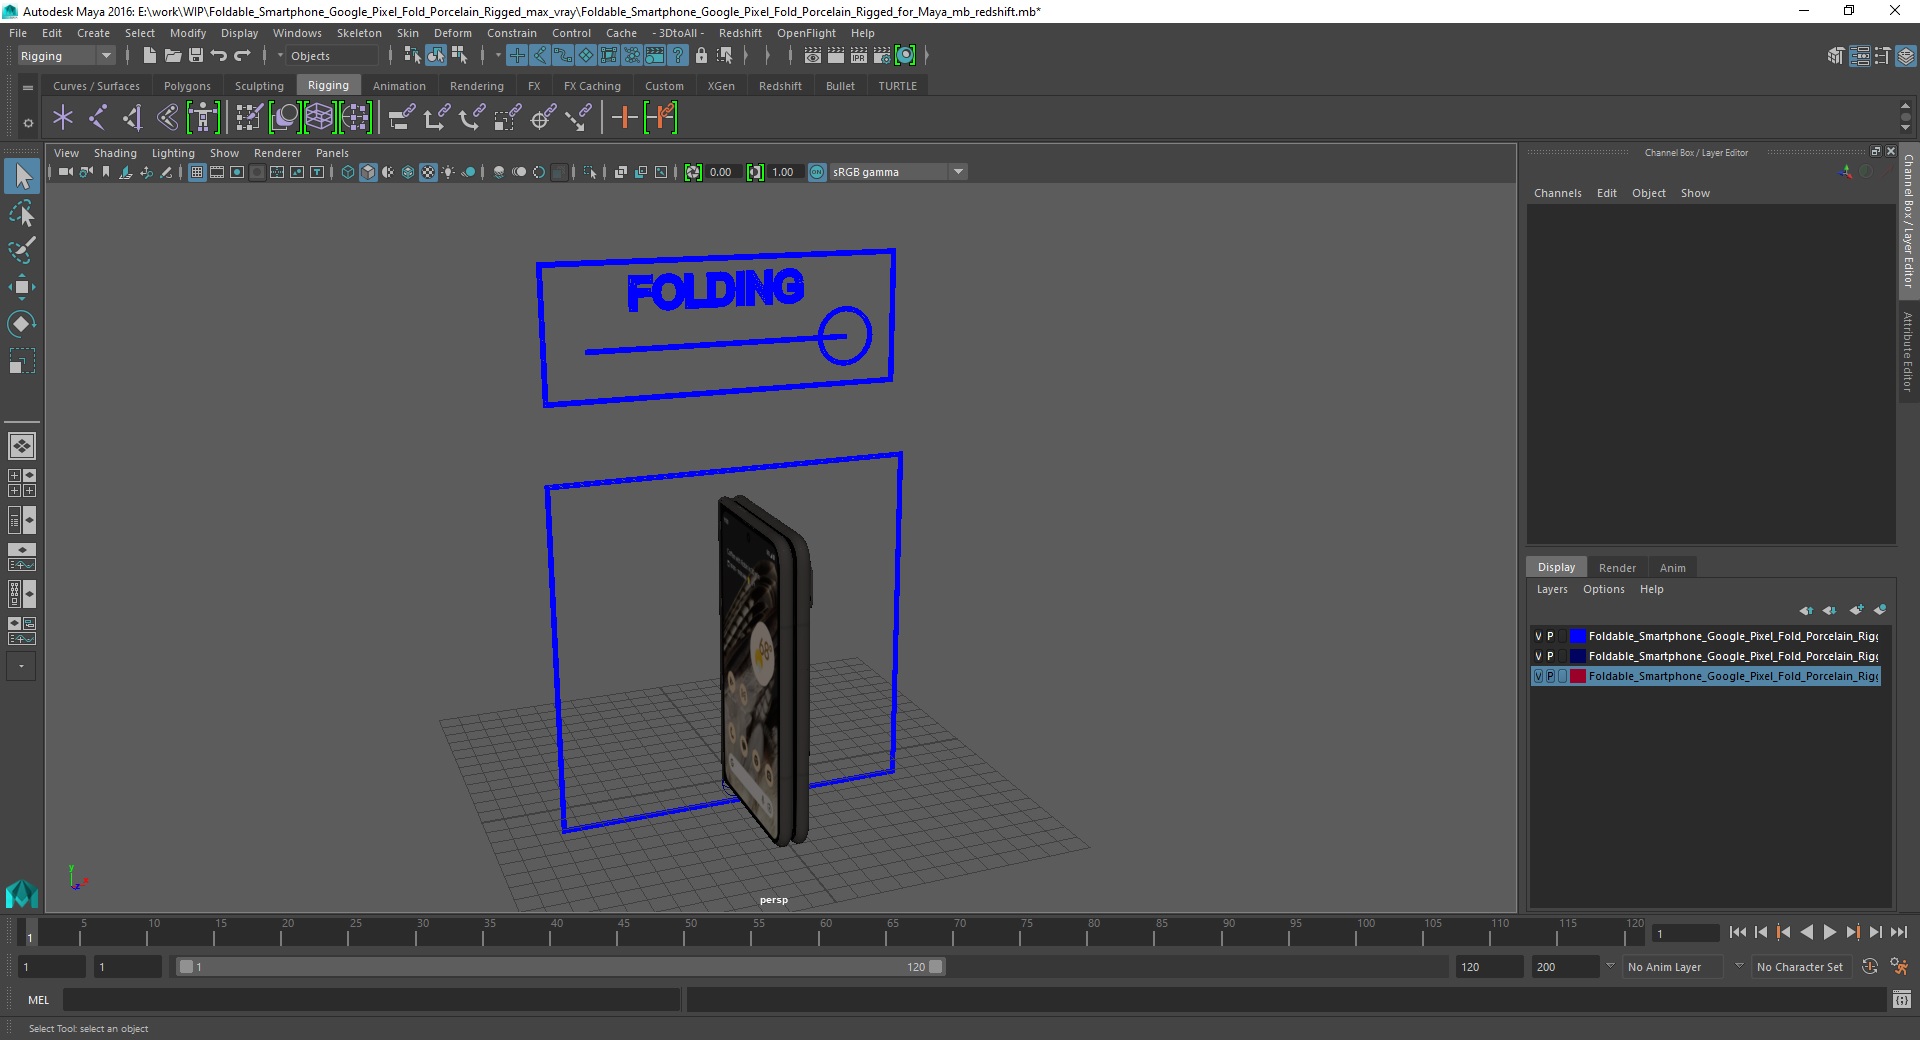Image resolution: width=1920 pixels, height=1040 pixels.
Task: Open the Skeleton menu
Action: [x=359, y=33]
